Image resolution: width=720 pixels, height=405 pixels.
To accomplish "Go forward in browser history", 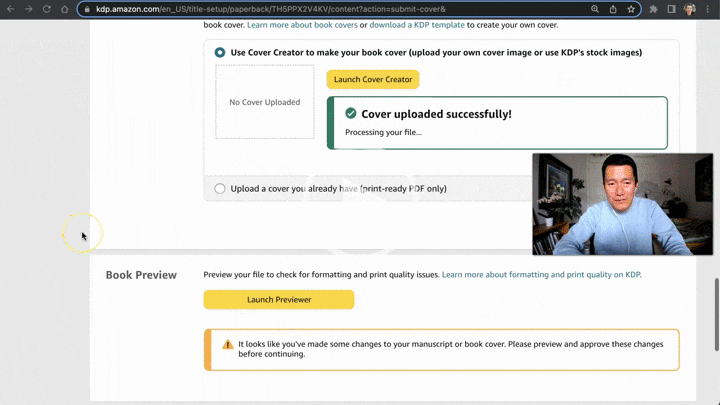I will click(28, 9).
